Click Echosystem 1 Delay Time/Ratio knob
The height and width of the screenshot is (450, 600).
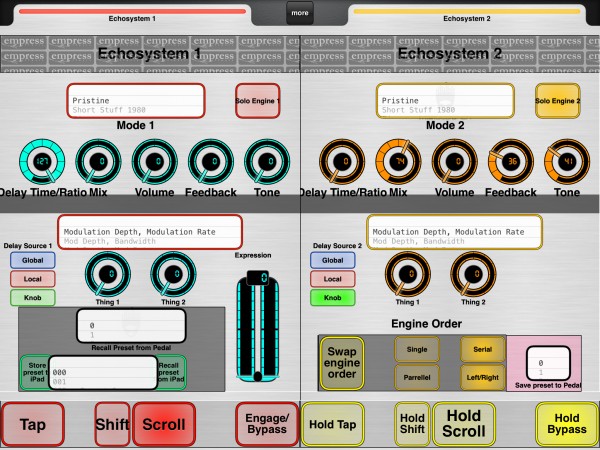(x=42, y=161)
